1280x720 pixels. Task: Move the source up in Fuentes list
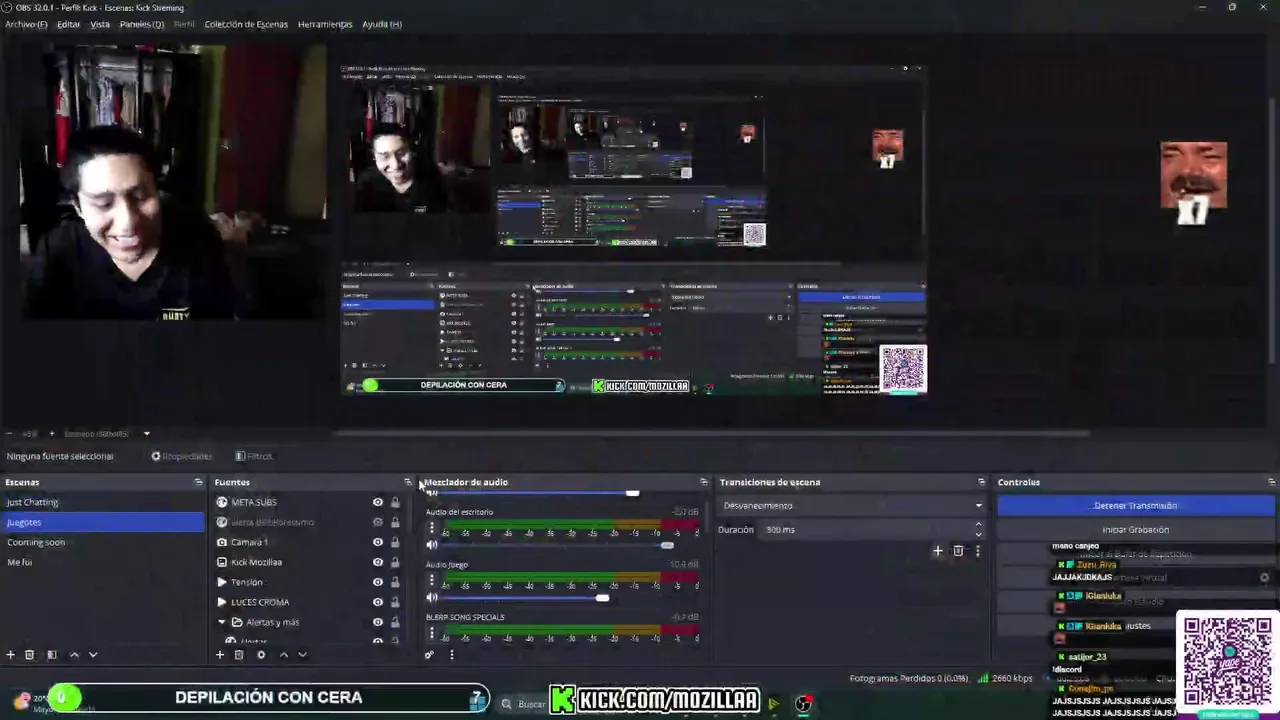coord(284,655)
